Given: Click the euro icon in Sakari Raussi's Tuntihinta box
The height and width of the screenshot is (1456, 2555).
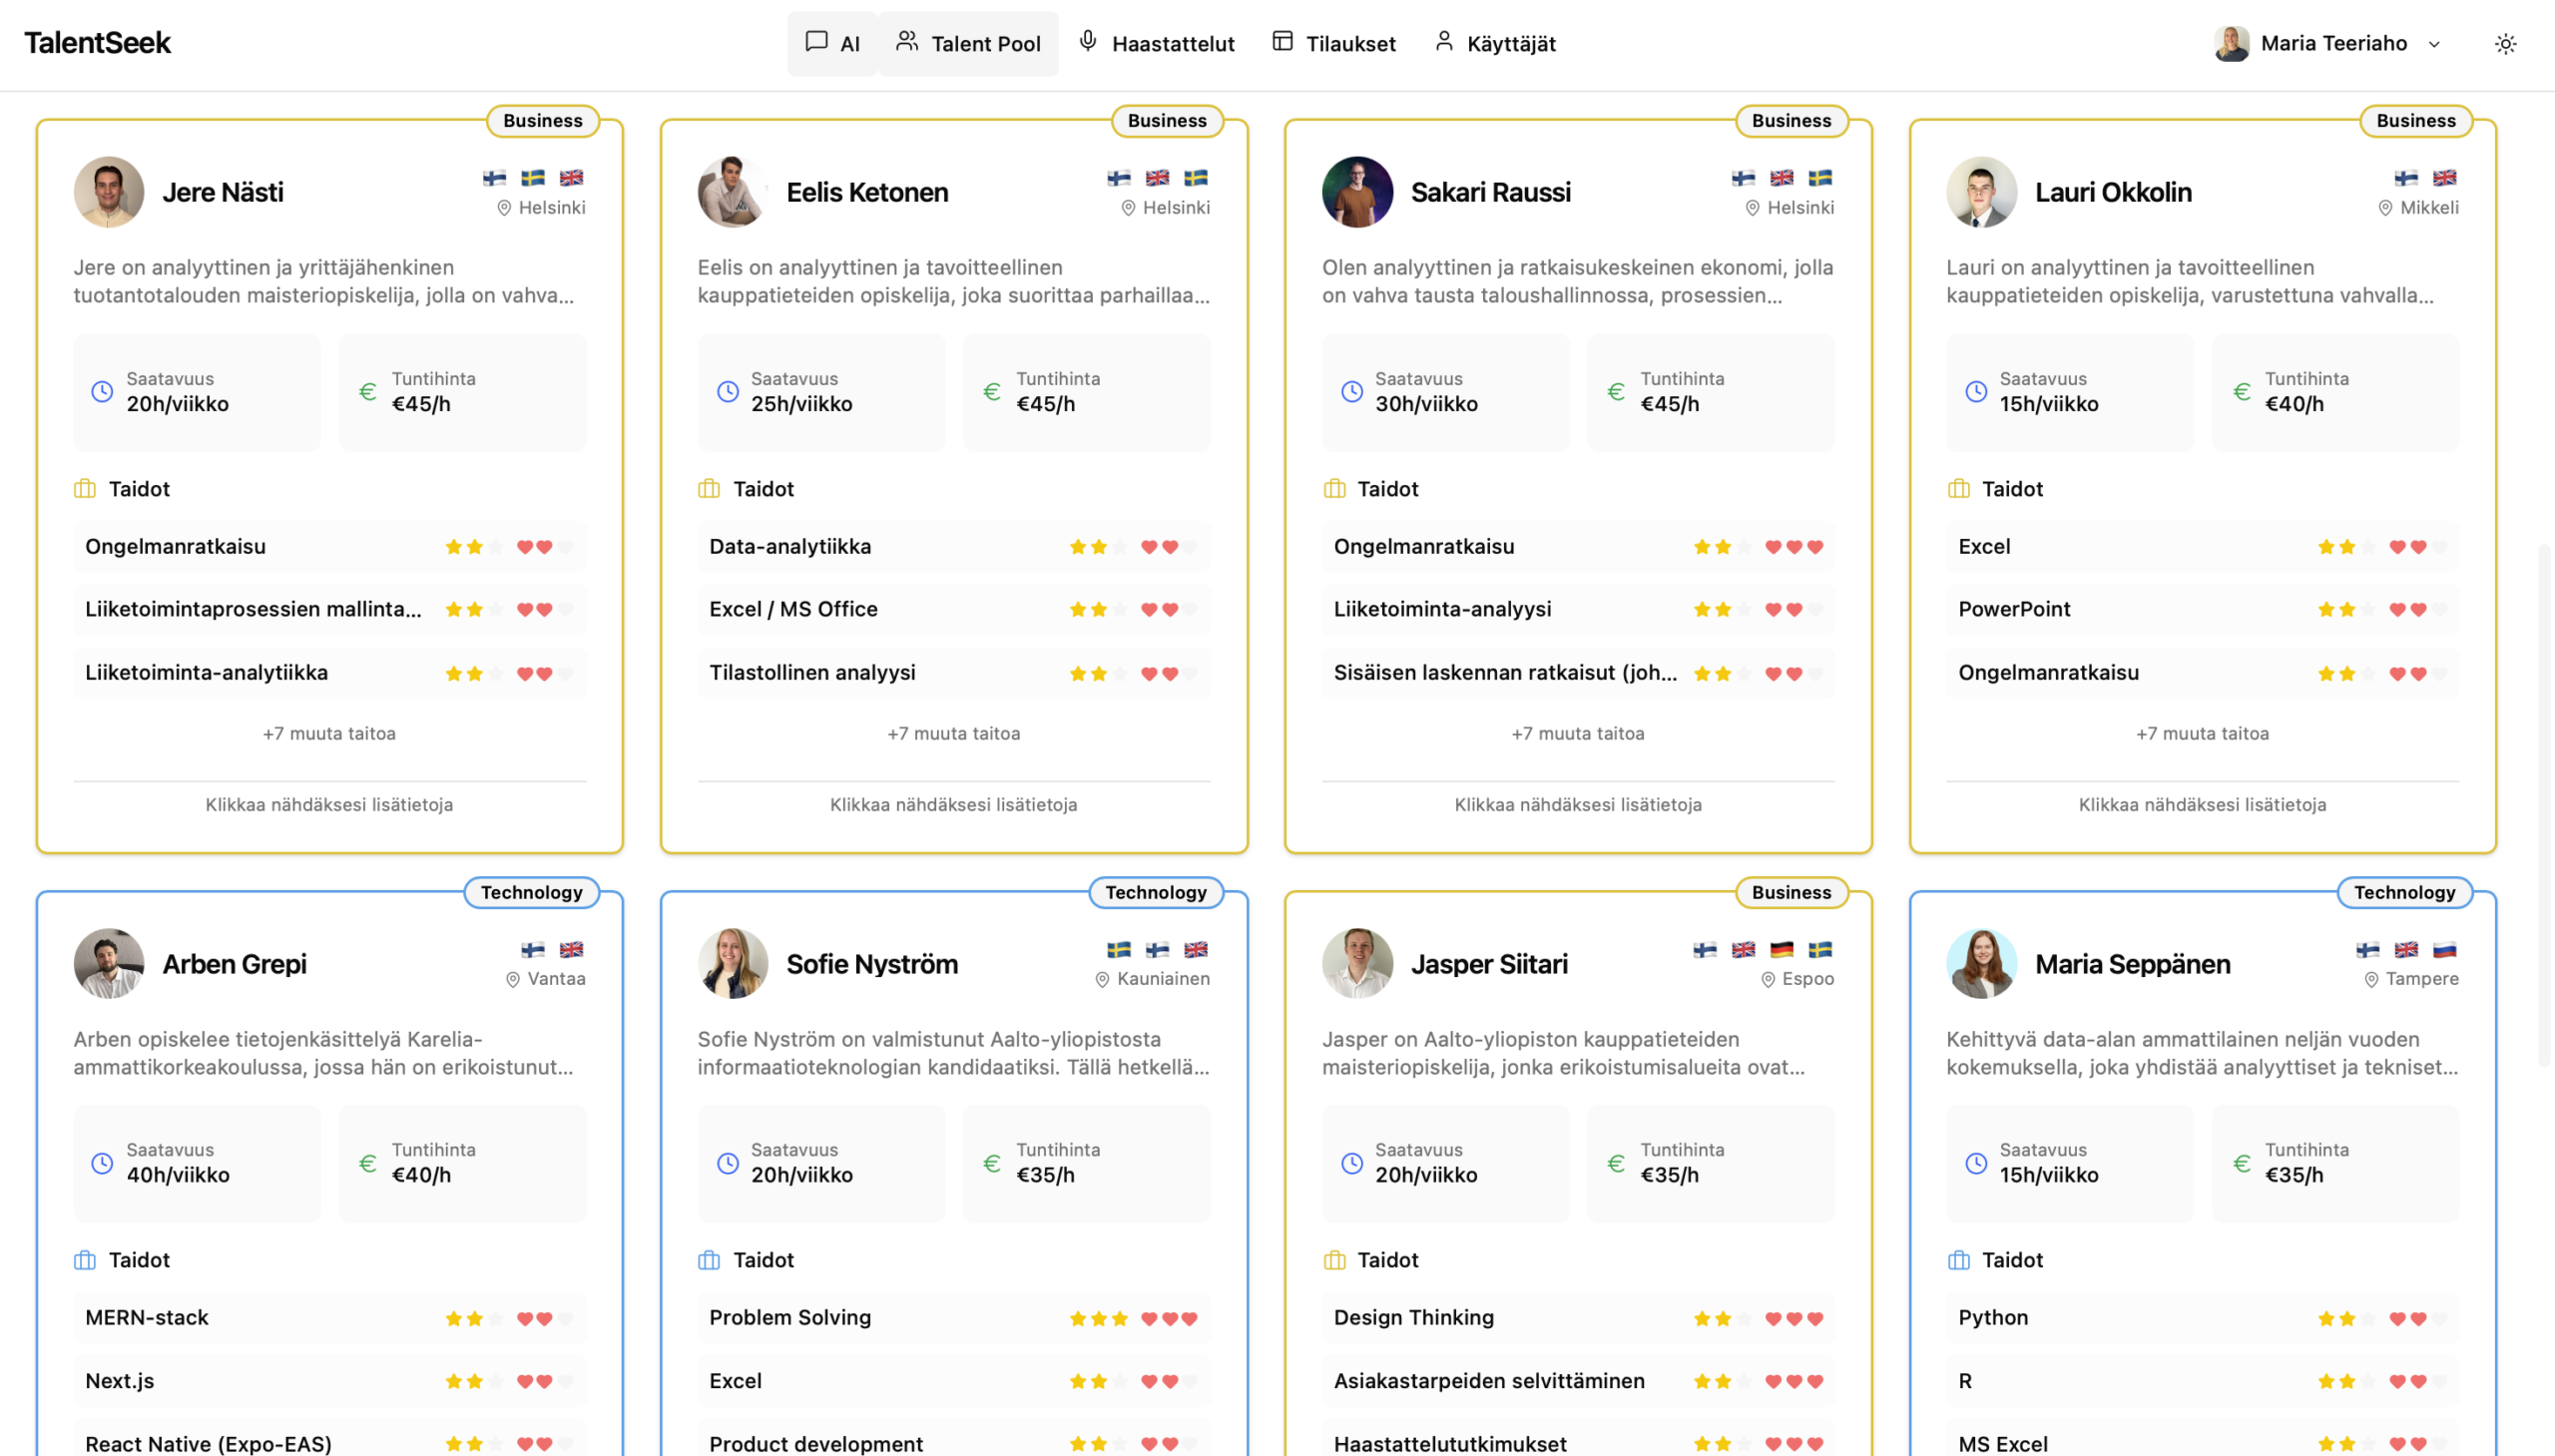Looking at the screenshot, I should (1616, 392).
